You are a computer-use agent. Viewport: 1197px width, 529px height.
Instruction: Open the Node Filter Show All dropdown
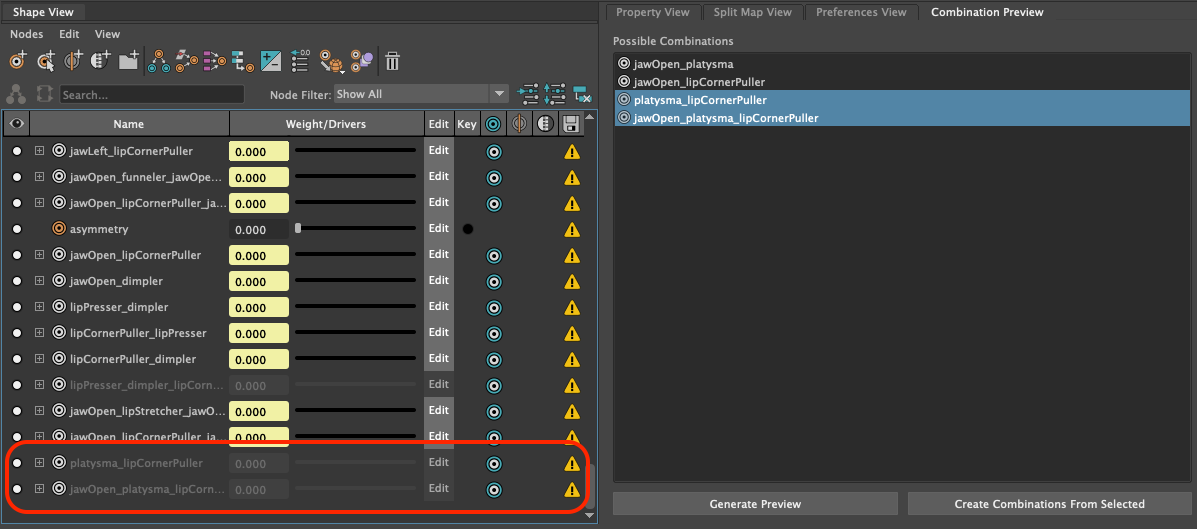point(421,94)
